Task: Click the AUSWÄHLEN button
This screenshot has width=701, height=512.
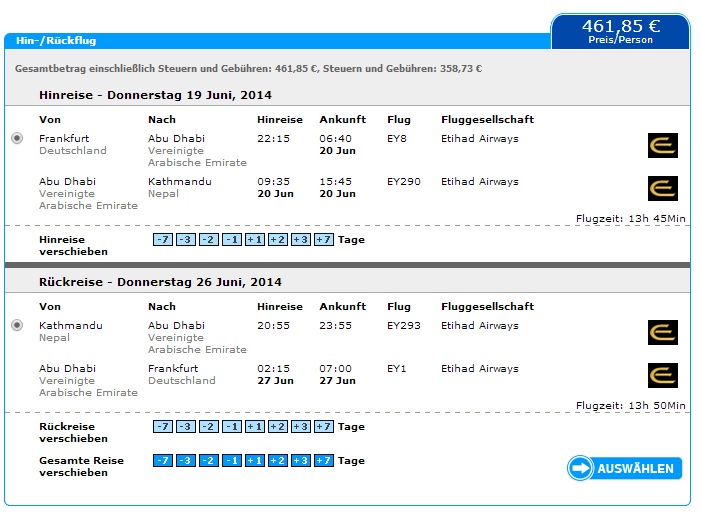Action: [x=625, y=468]
